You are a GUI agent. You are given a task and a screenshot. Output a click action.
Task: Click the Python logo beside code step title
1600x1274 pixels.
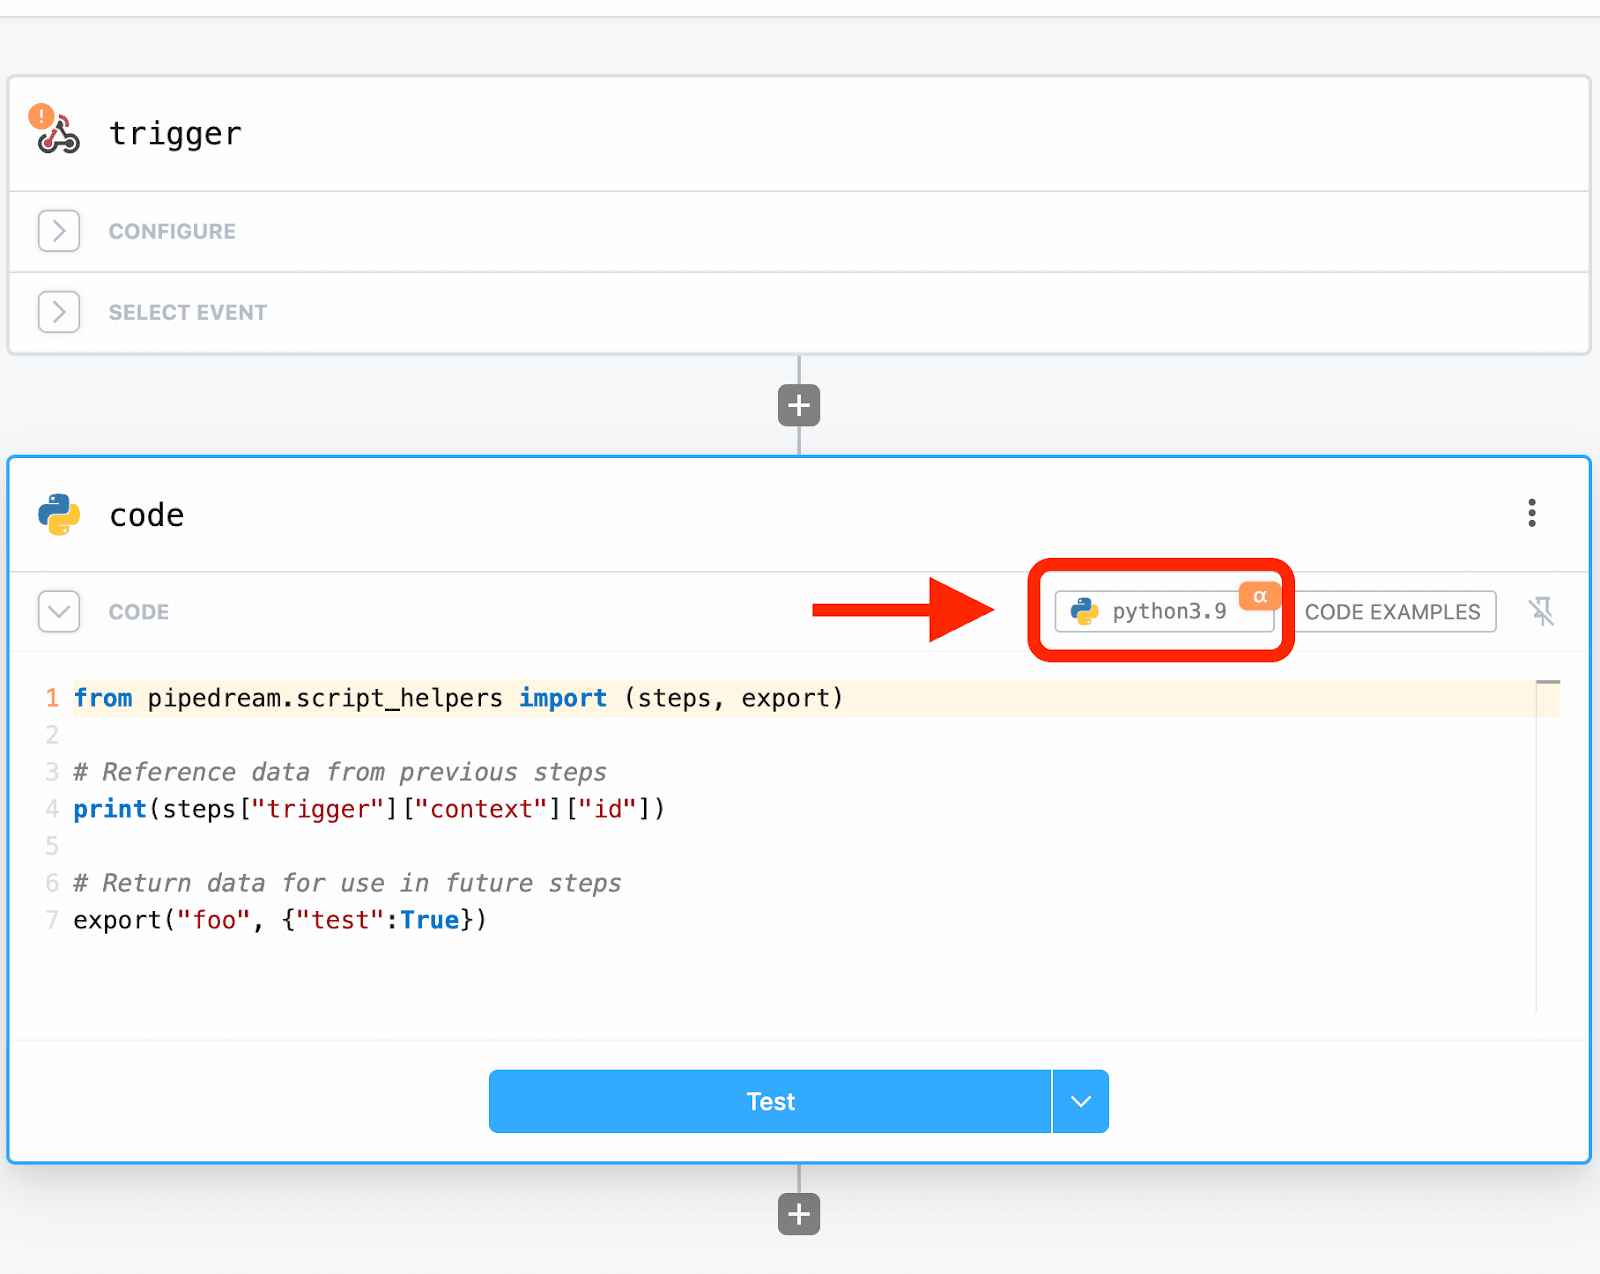tap(59, 514)
